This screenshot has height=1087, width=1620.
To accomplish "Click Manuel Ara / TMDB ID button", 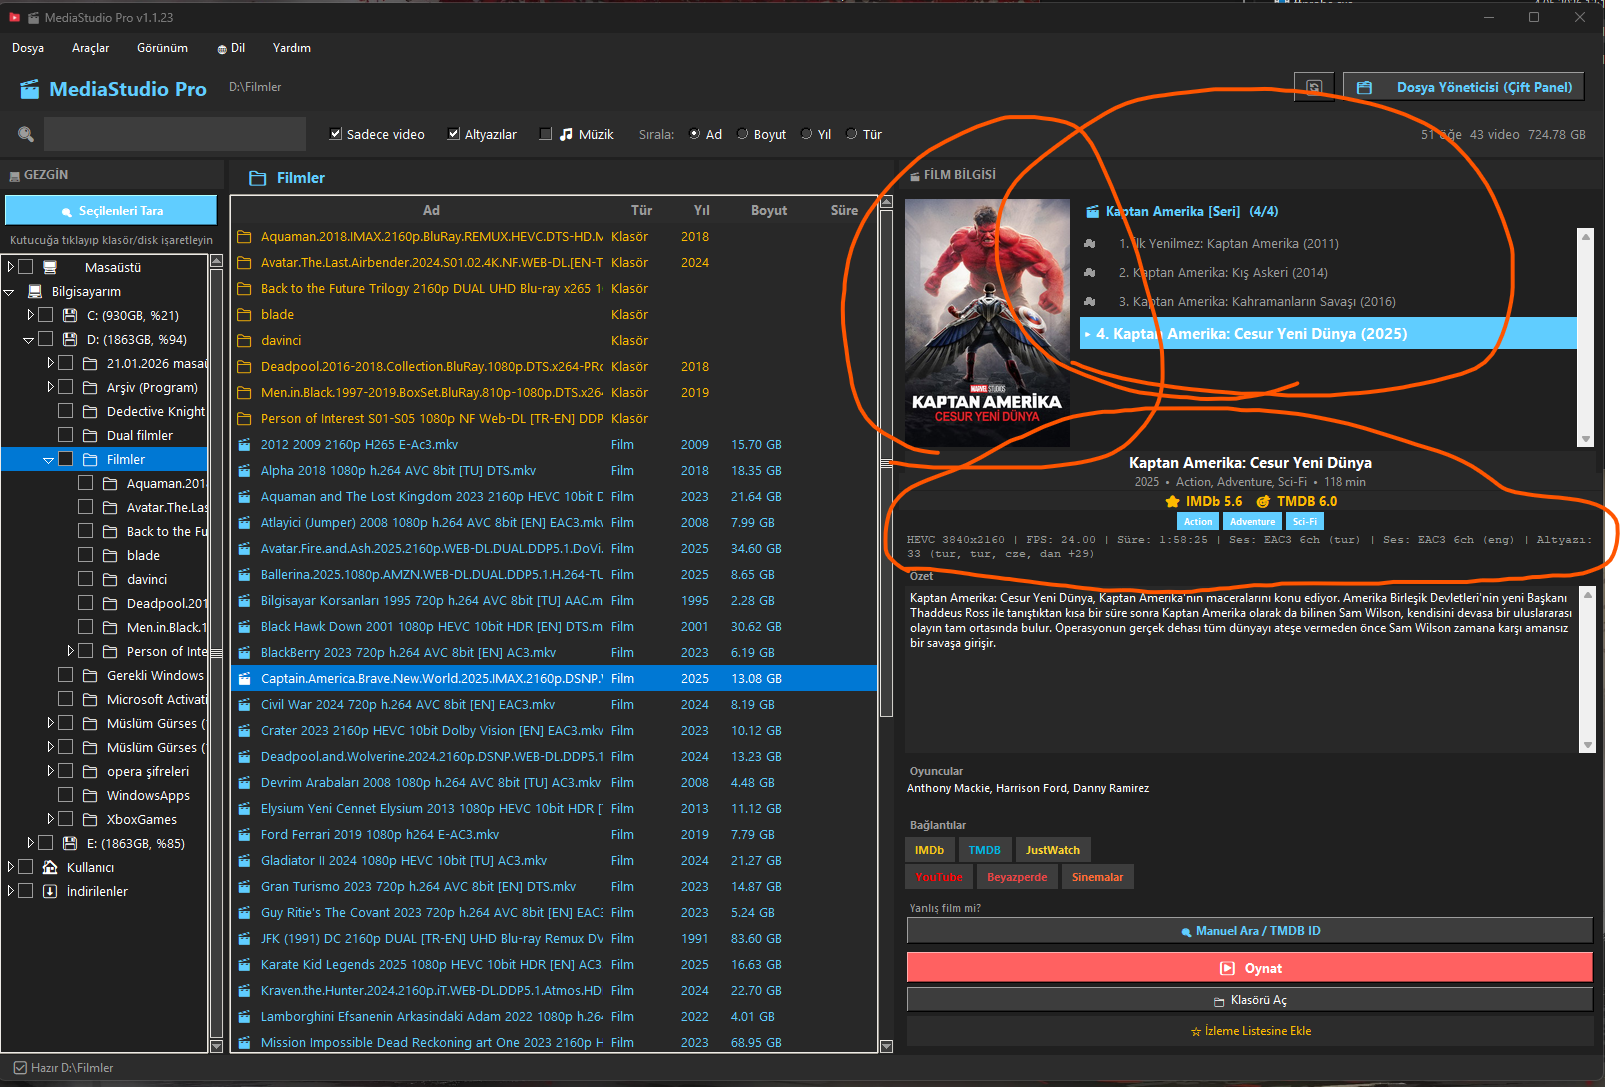I will (x=1250, y=931).
